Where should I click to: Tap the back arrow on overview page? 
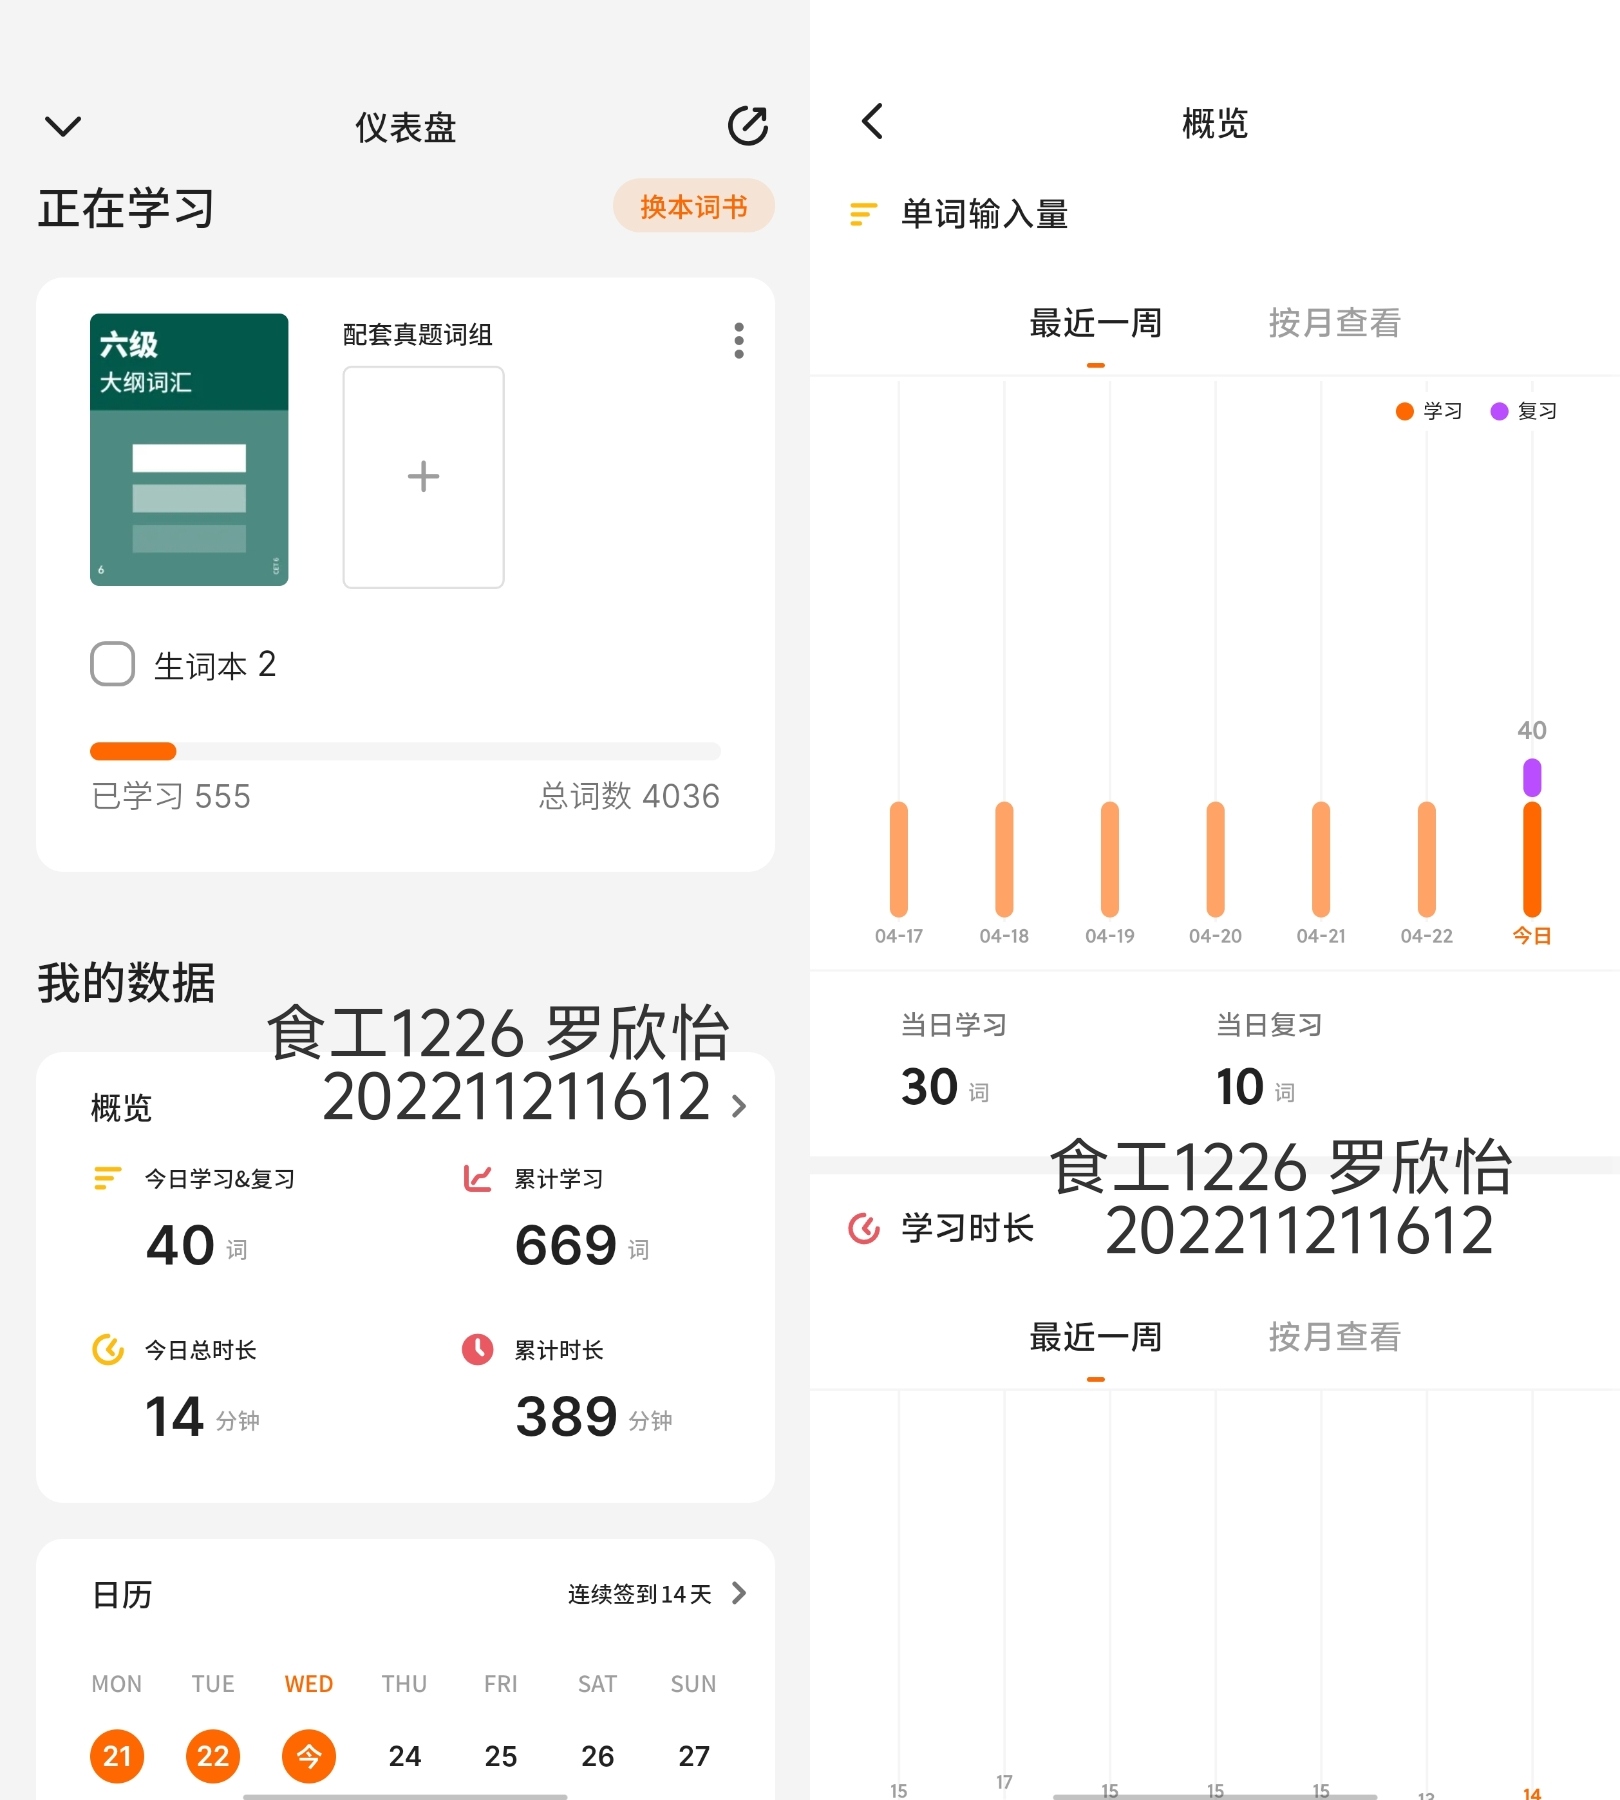(872, 122)
